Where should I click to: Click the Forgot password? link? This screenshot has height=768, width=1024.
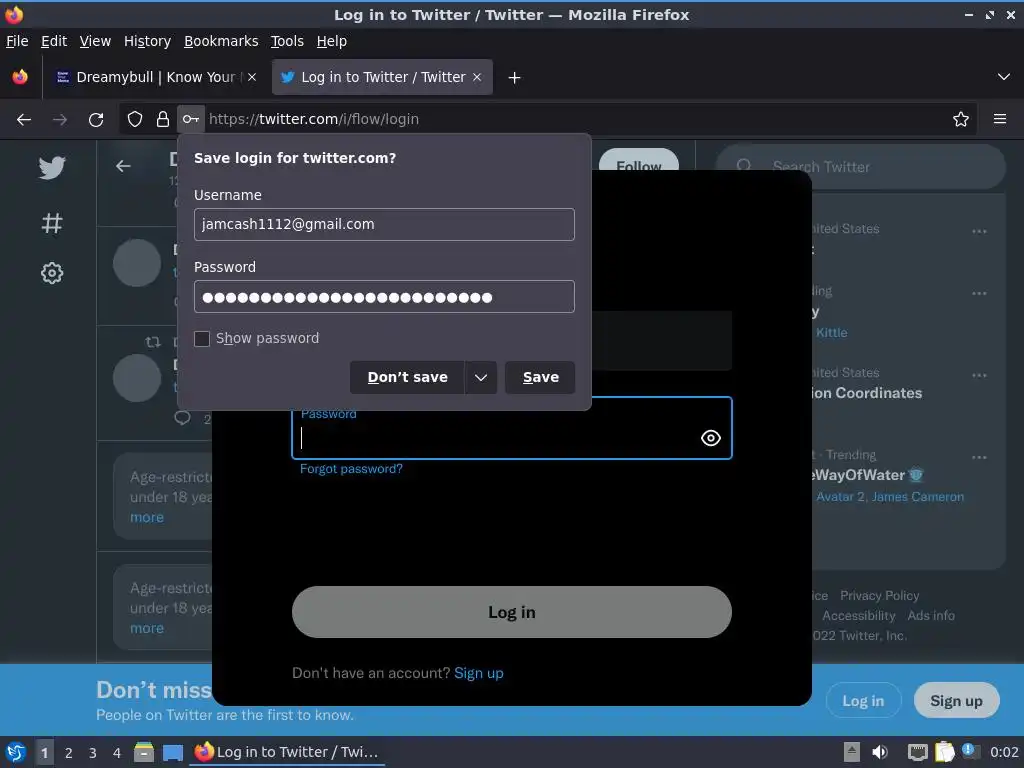coord(351,469)
